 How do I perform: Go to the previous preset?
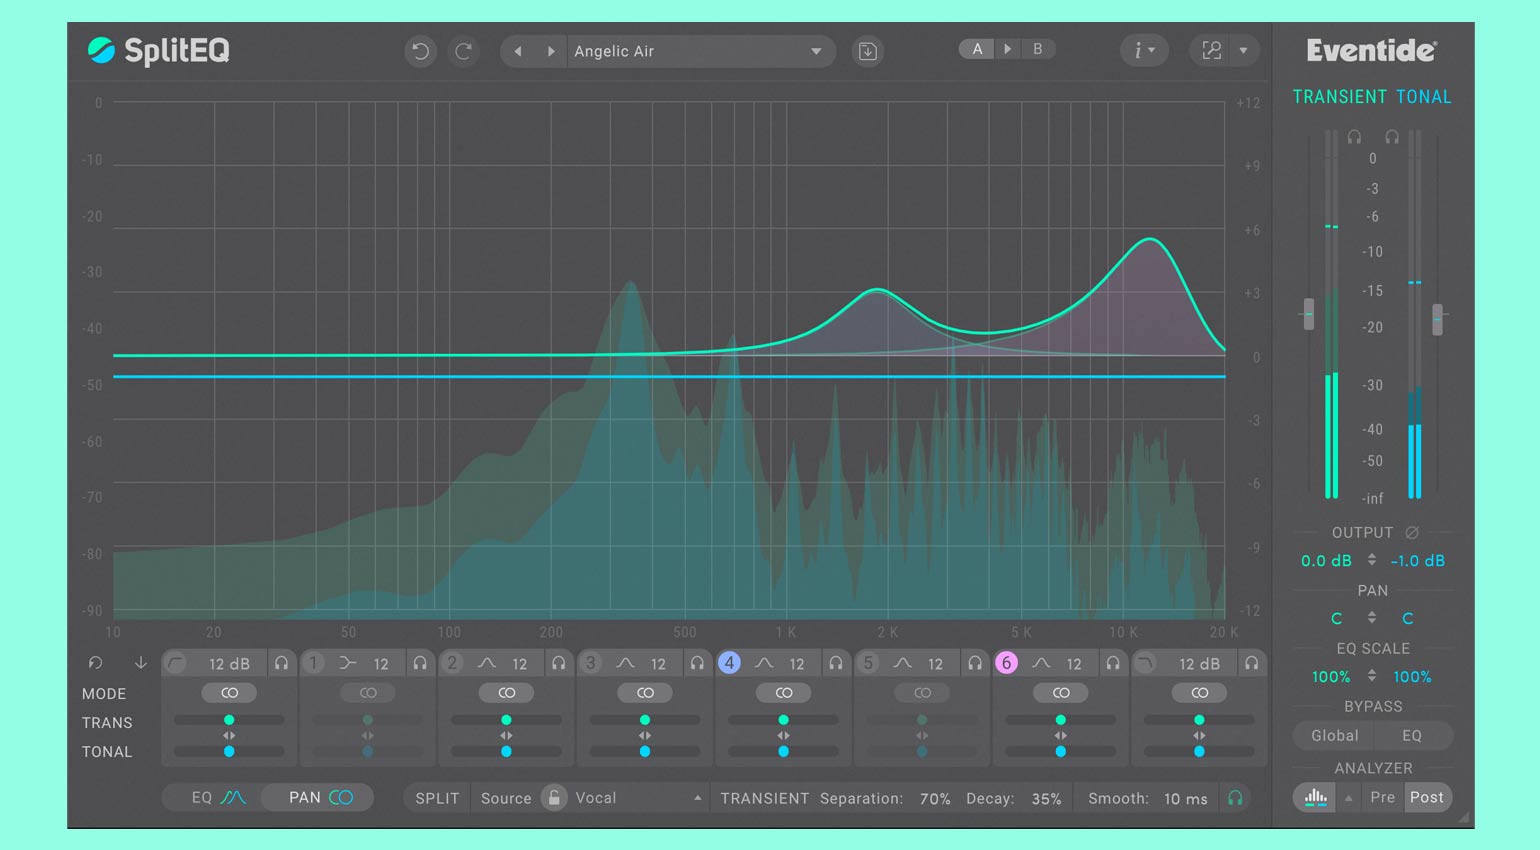[518, 51]
